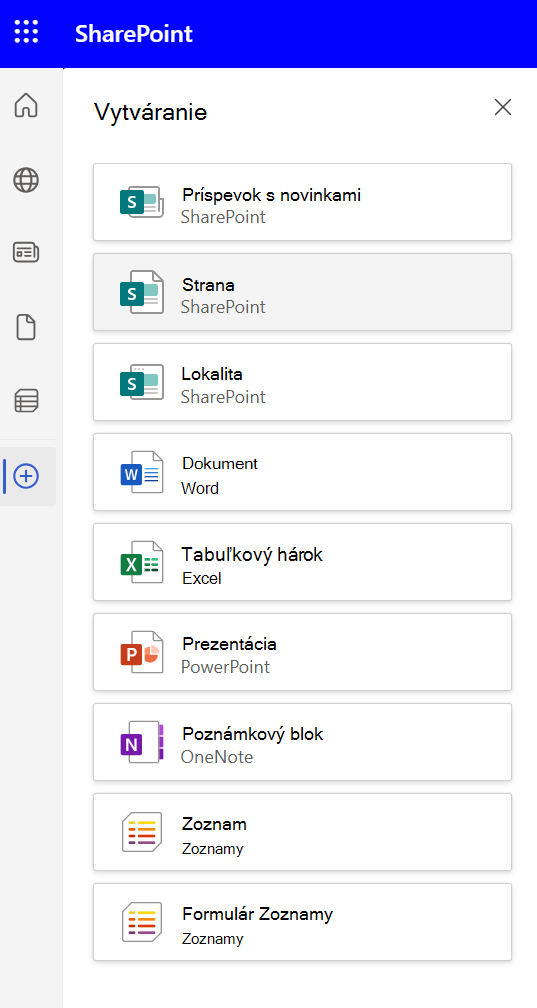
Task: Create a new Zoznam list
Action: (x=302, y=832)
